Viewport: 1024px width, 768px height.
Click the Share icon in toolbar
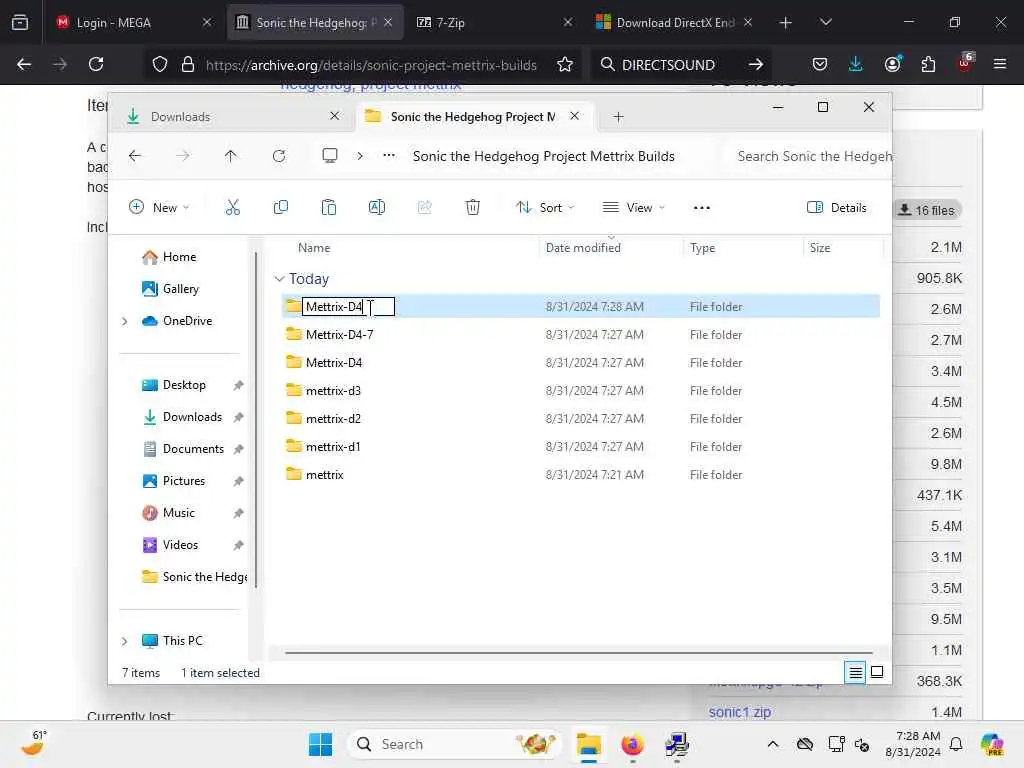tap(424, 208)
